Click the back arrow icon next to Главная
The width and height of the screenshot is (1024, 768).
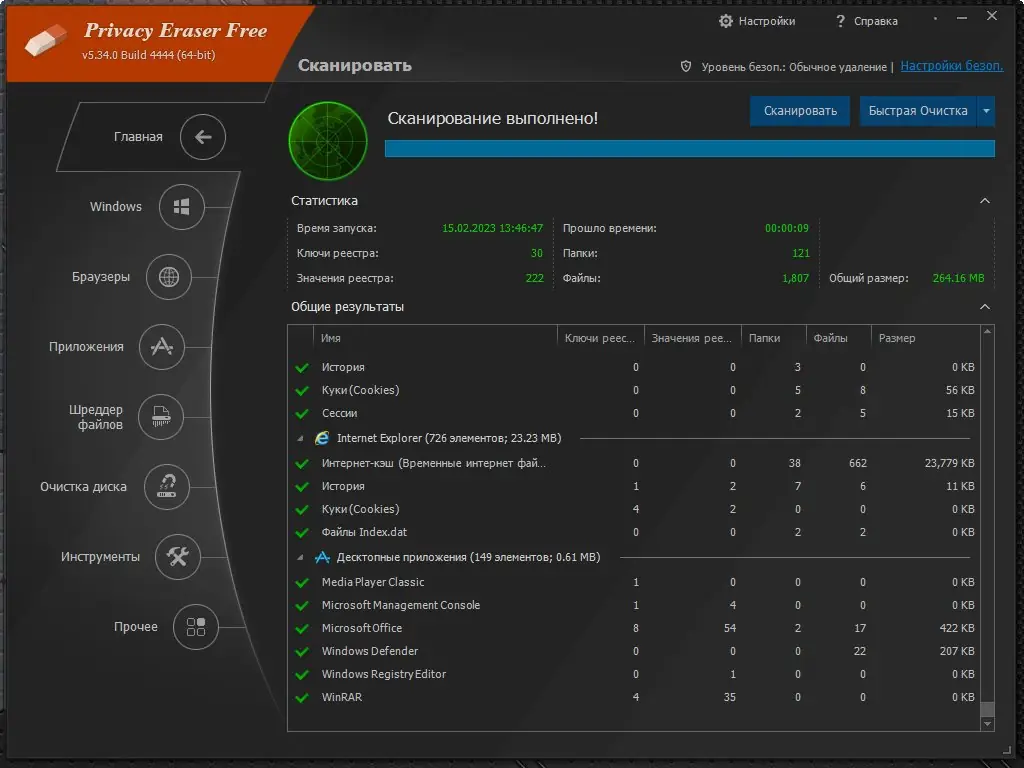tap(203, 136)
